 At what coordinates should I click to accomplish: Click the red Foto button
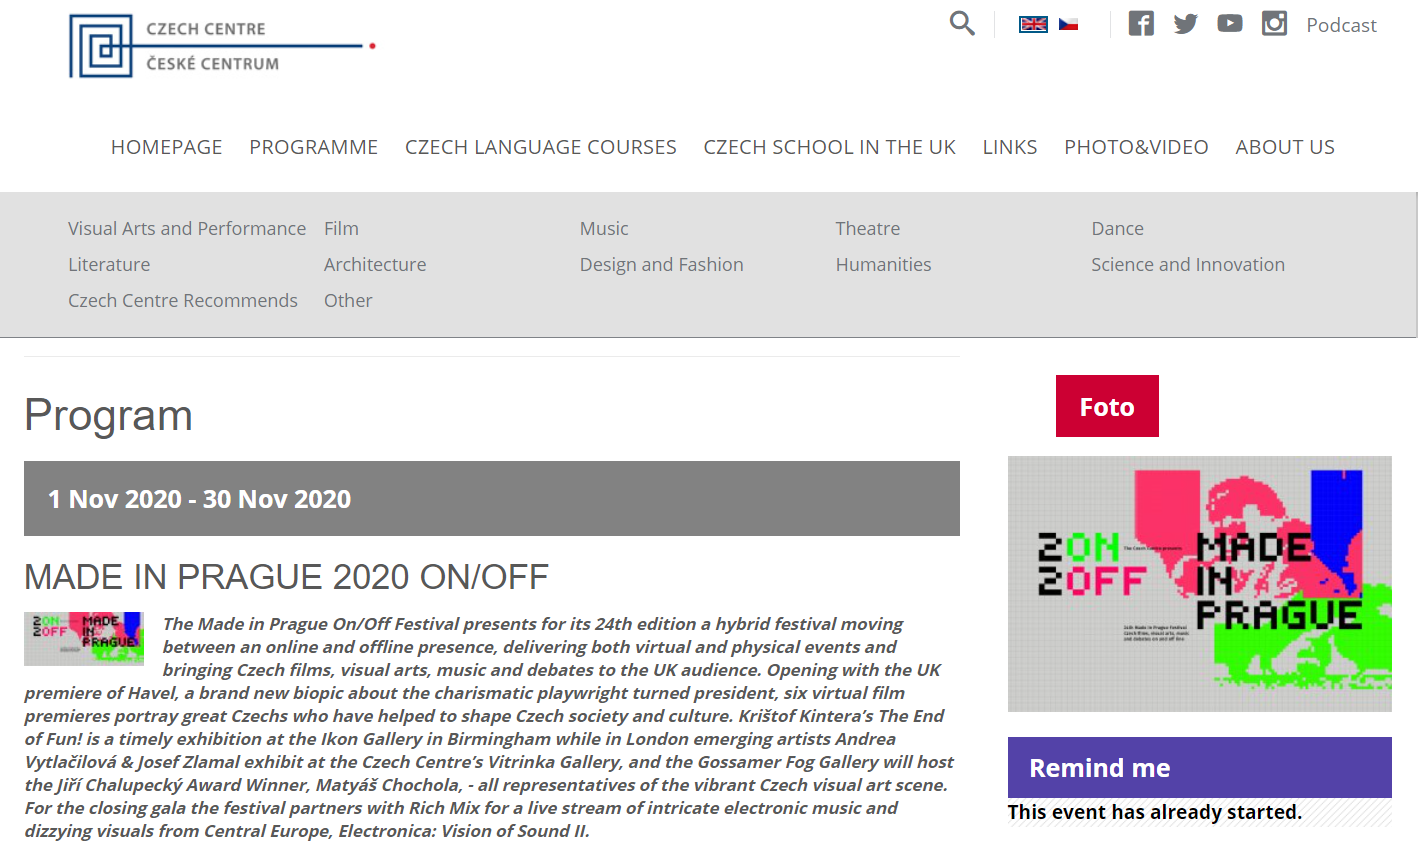tap(1107, 406)
